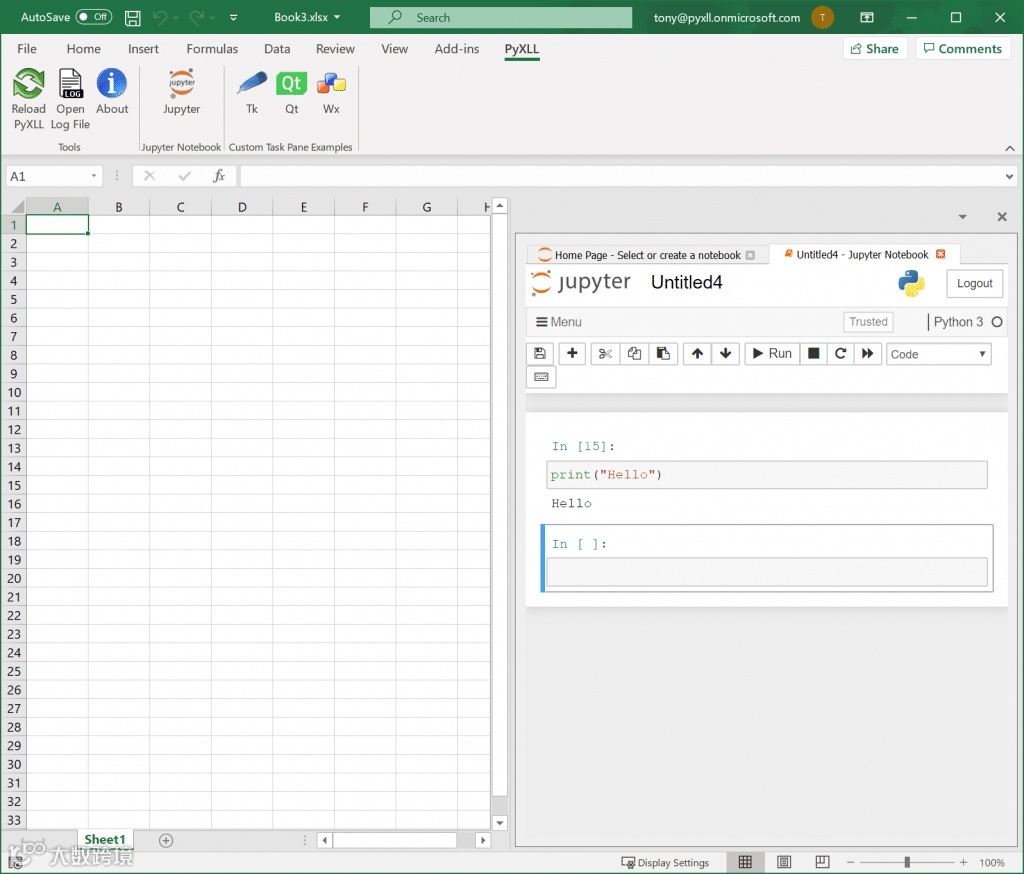
Task: Select the Sheet1 worksheet tab
Action: tap(104, 839)
